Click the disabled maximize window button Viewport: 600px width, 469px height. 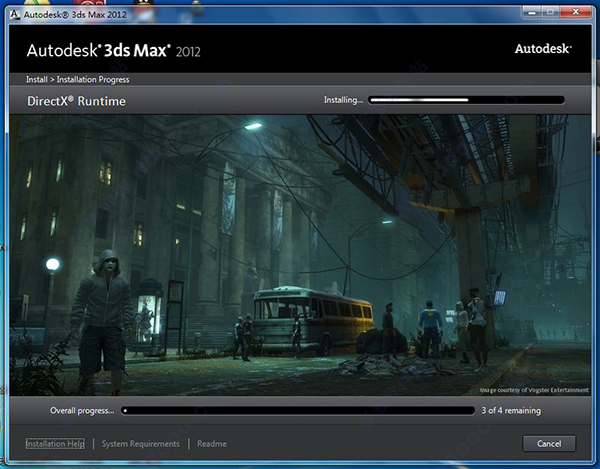pyautogui.click(x=551, y=12)
